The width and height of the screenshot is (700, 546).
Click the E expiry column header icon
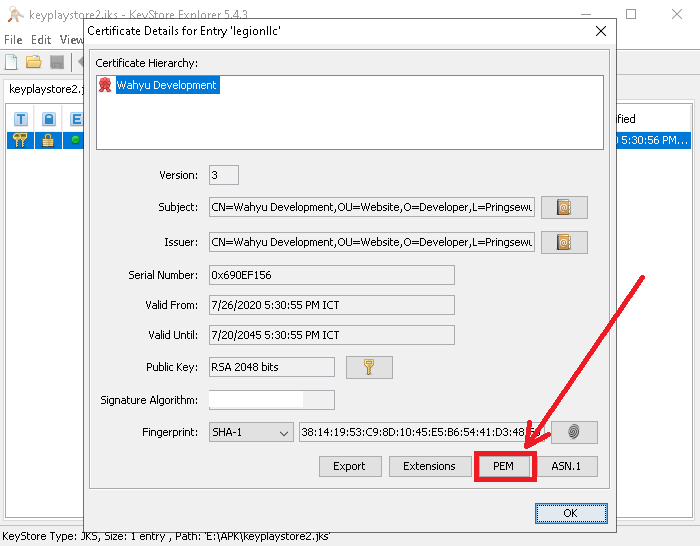[x=76, y=119]
